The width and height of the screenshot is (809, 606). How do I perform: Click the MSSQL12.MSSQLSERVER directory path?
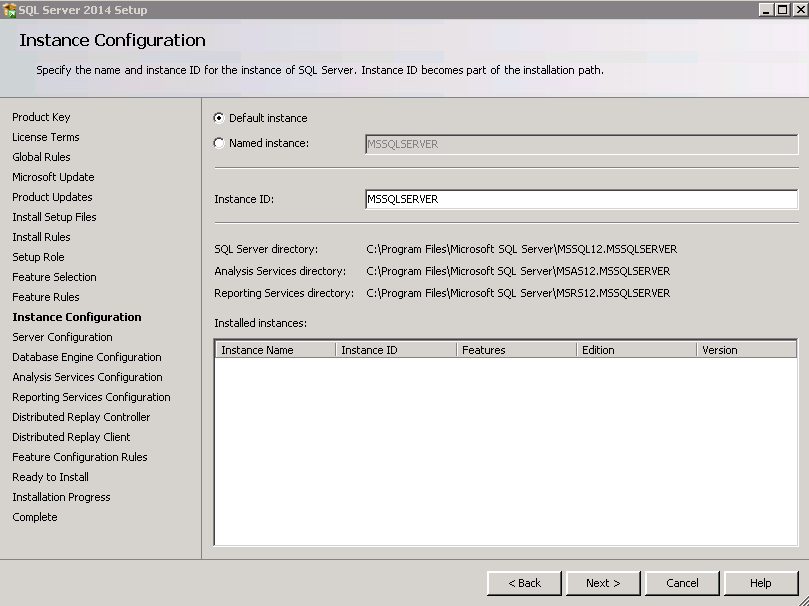(x=522, y=249)
